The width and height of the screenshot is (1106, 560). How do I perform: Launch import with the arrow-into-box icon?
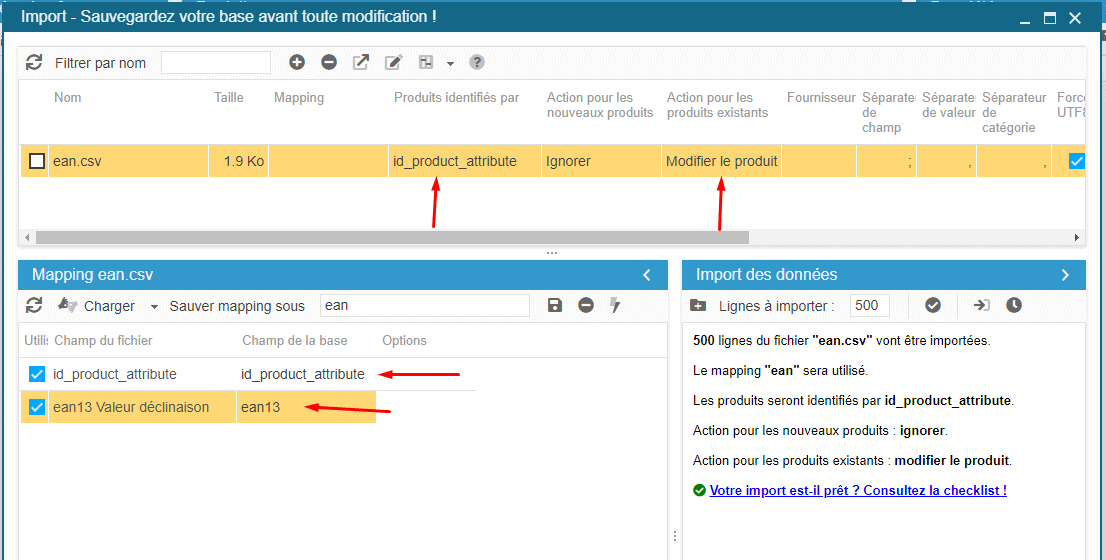(x=981, y=305)
